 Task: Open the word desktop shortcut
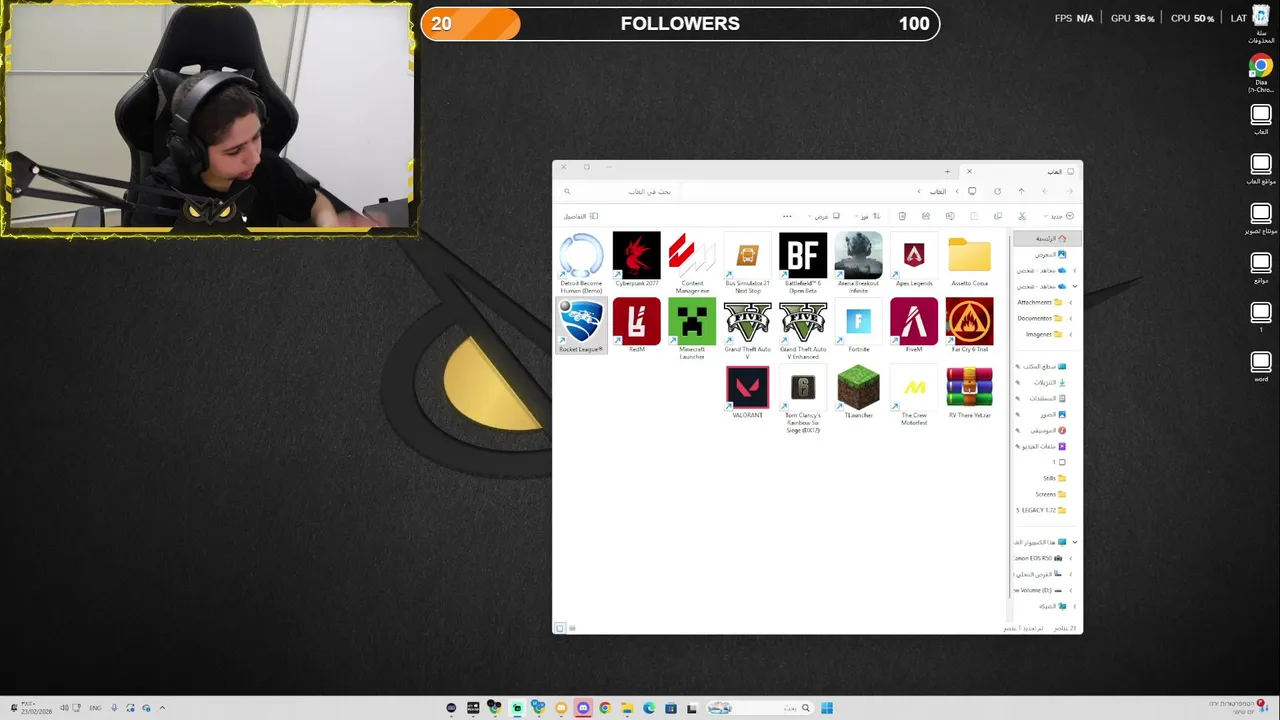[x=1260, y=365]
